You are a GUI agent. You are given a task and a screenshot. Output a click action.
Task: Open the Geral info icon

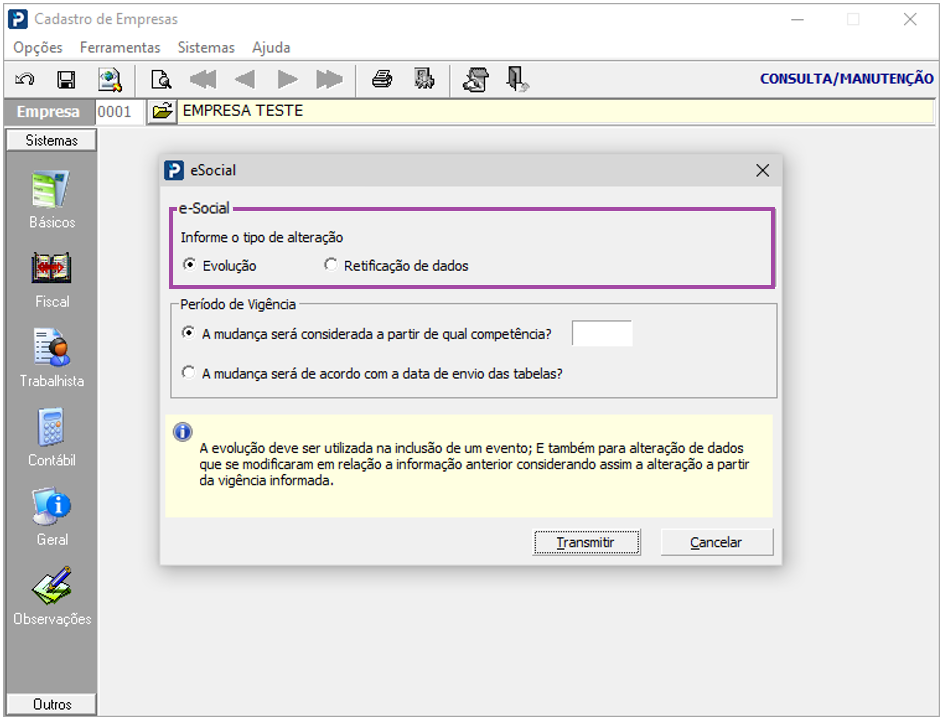[x=51, y=506]
